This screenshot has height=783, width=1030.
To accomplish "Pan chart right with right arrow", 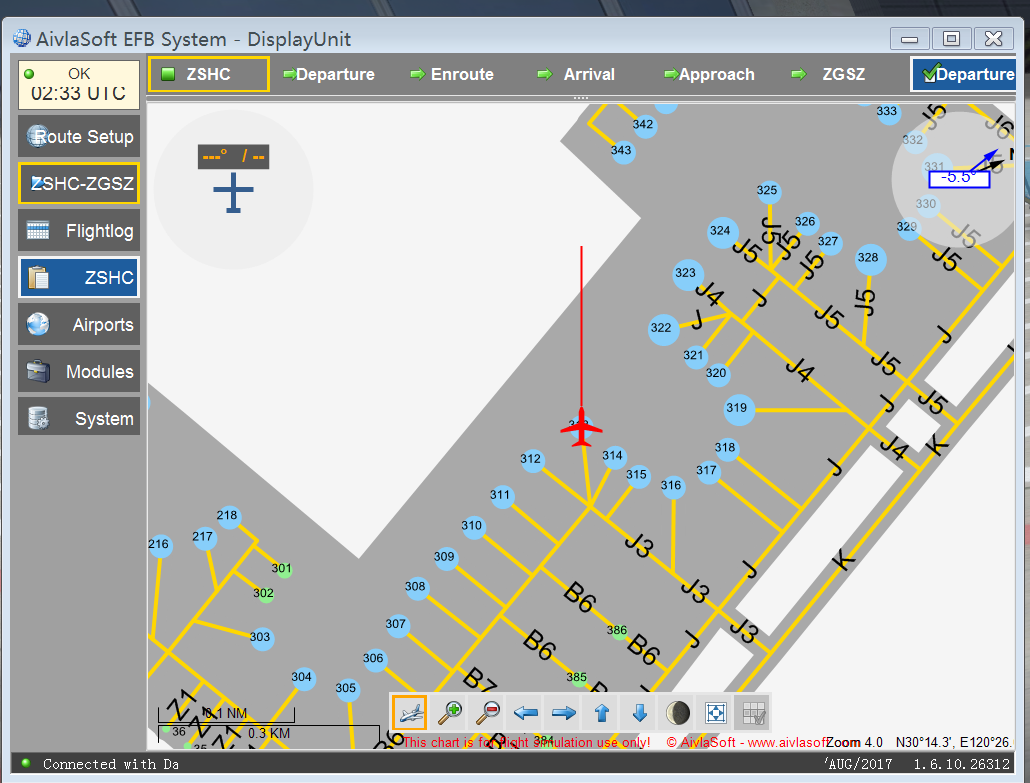I will [x=564, y=713].
